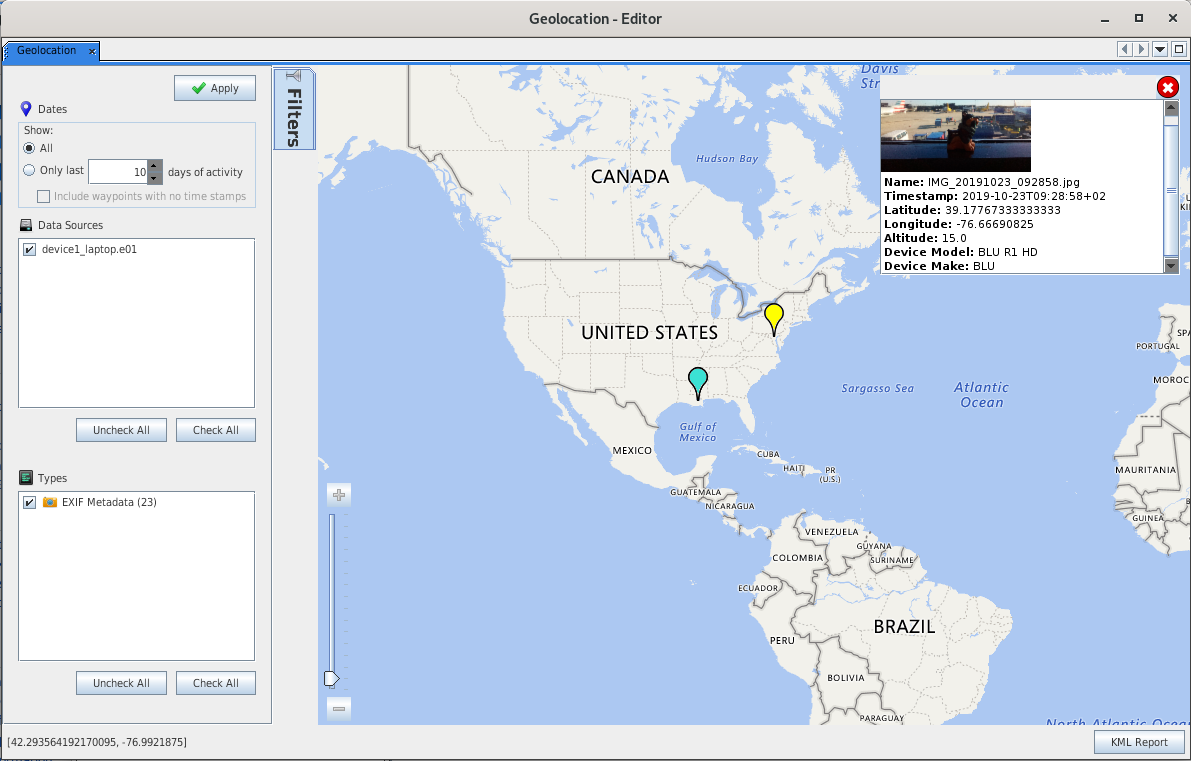Screen dimensions: 1191x761
Task: Click the map zoom slider handle
Action: click(332, 679)
